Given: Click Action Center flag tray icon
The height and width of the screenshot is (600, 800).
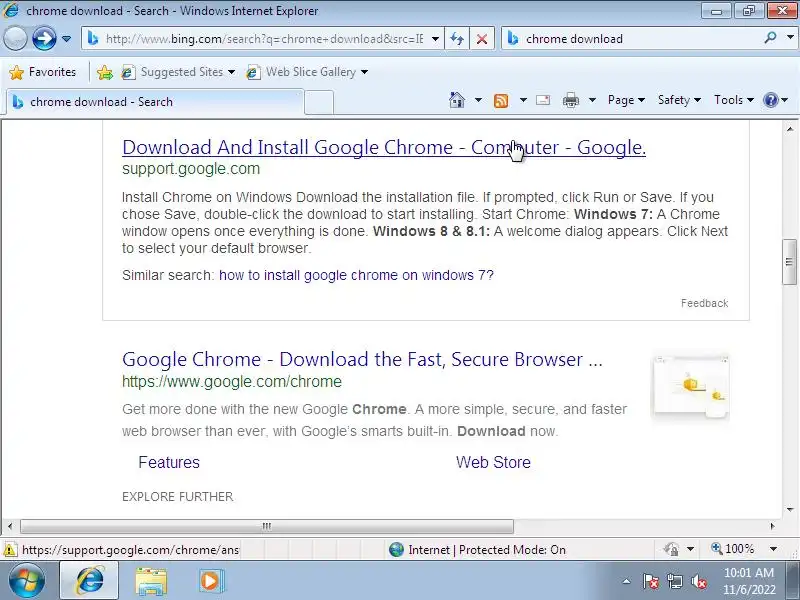Looking at the screenshot, I should (651, 581).
